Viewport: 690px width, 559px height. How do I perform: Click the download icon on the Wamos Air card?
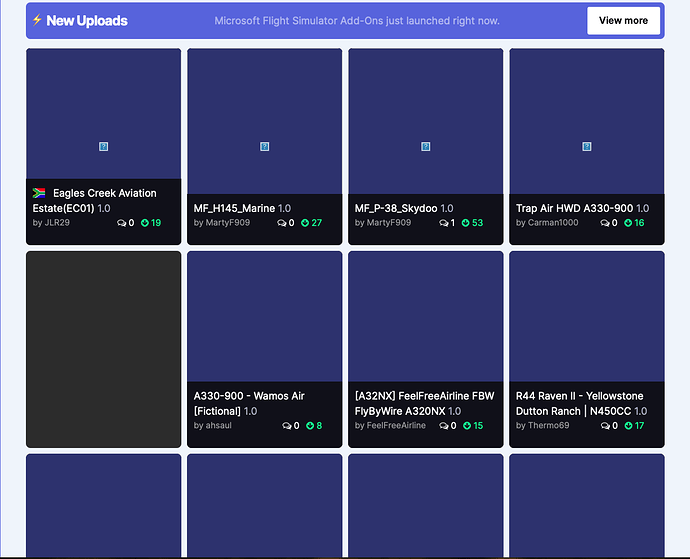coord(310,426)
